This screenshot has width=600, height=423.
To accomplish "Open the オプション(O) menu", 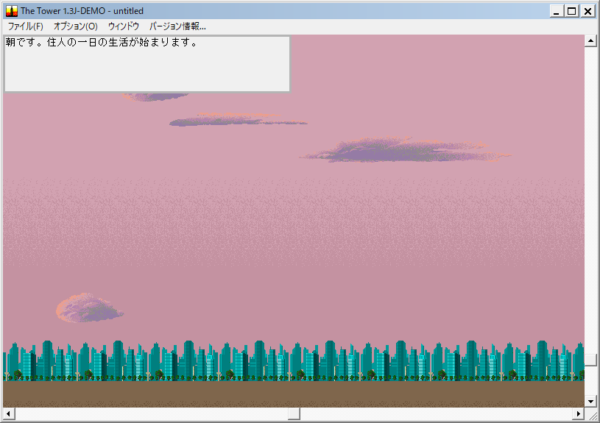I will tap(75, 26).
